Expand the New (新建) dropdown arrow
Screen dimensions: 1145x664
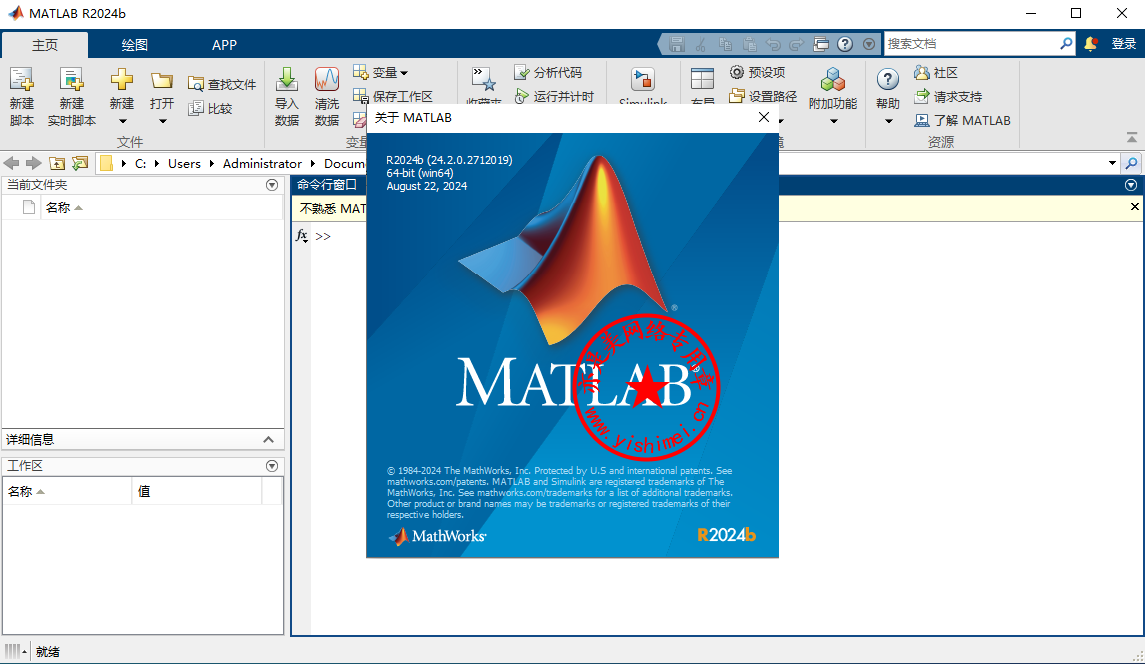[x=122, y=121]
